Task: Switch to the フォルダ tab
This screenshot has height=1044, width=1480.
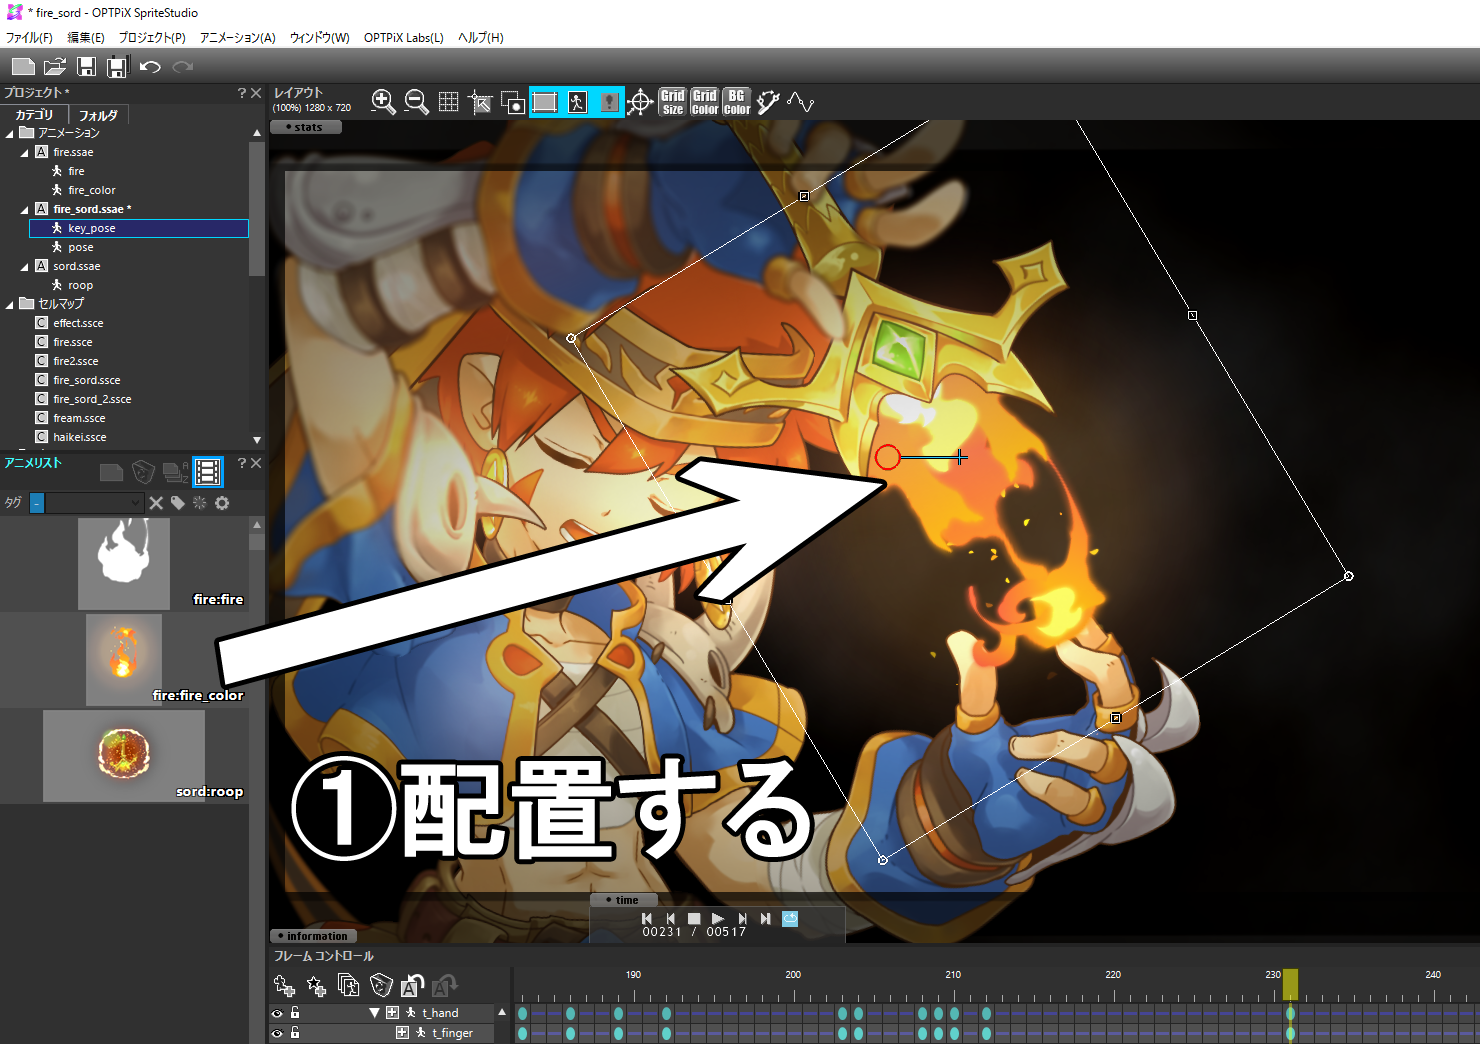Action: coord(98,115)
